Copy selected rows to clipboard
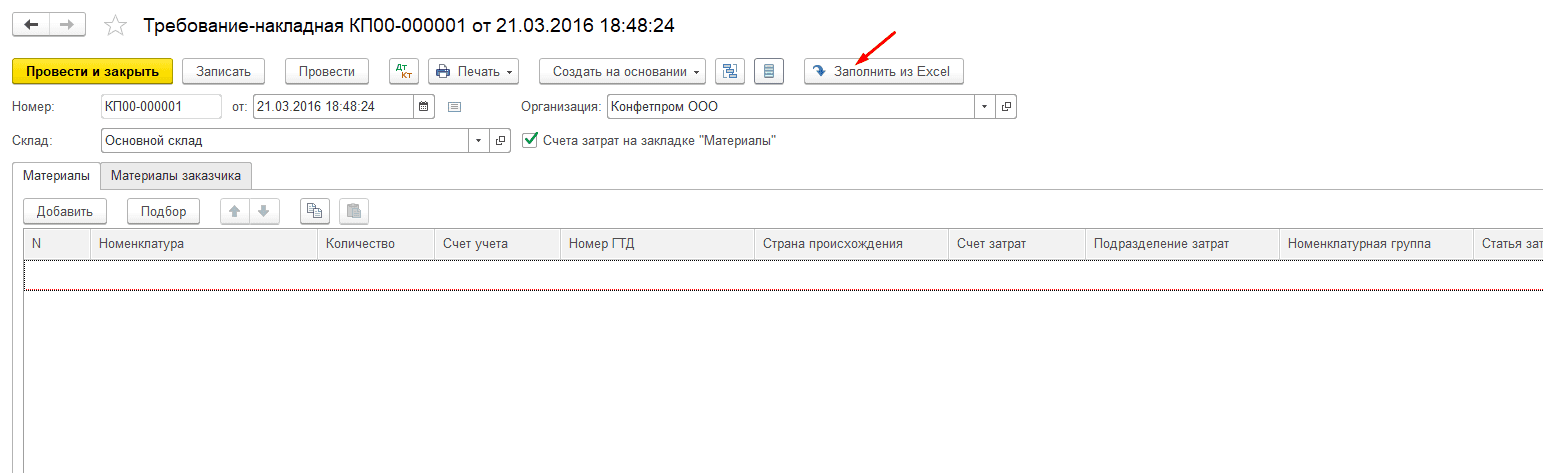This screenshot has height=473, width=1543. [315, 211]
